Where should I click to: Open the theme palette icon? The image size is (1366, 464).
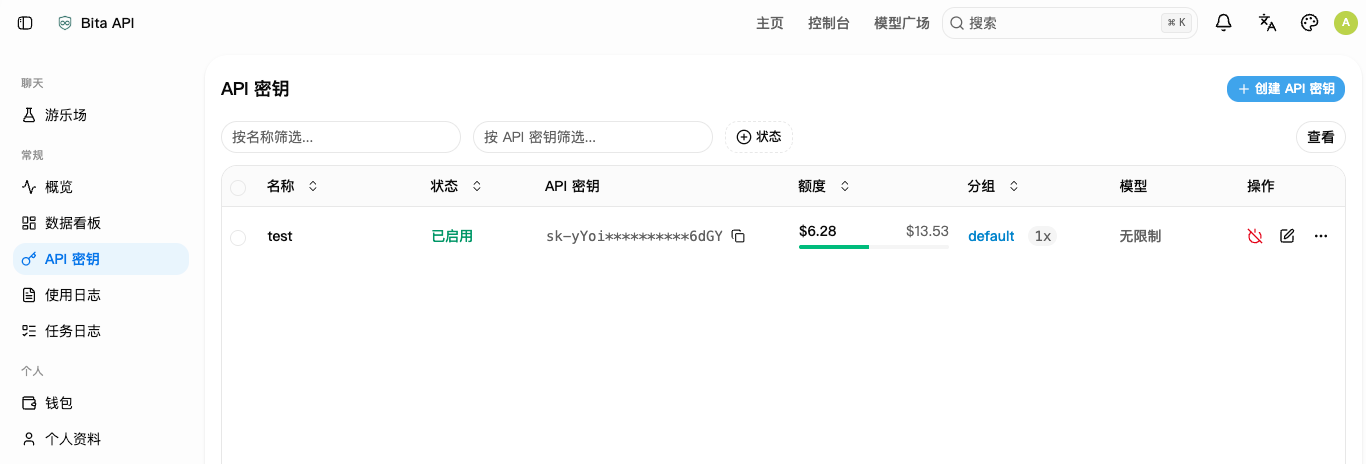(x=1309, y=23)
